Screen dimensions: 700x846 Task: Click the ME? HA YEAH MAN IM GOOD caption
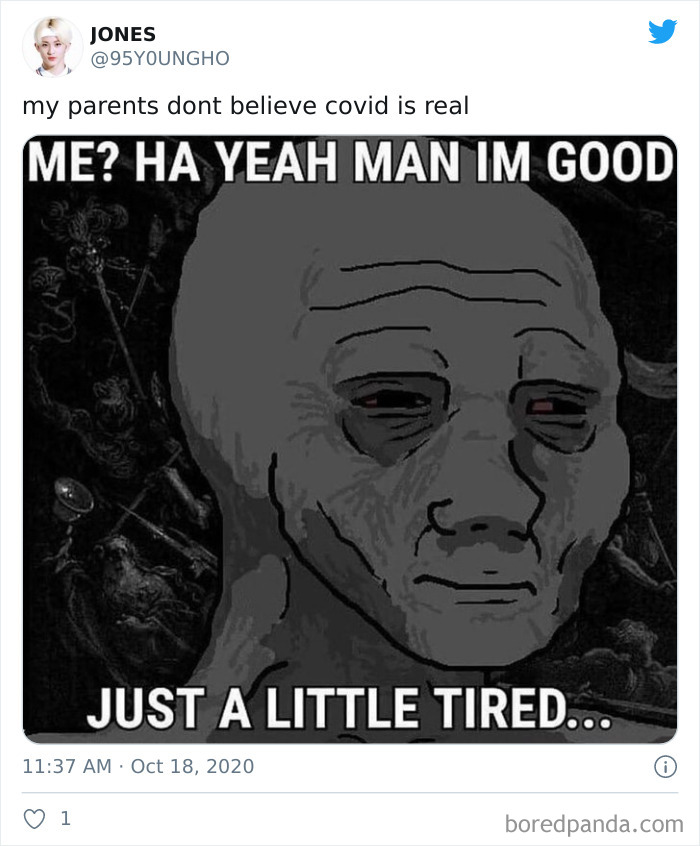350,161
